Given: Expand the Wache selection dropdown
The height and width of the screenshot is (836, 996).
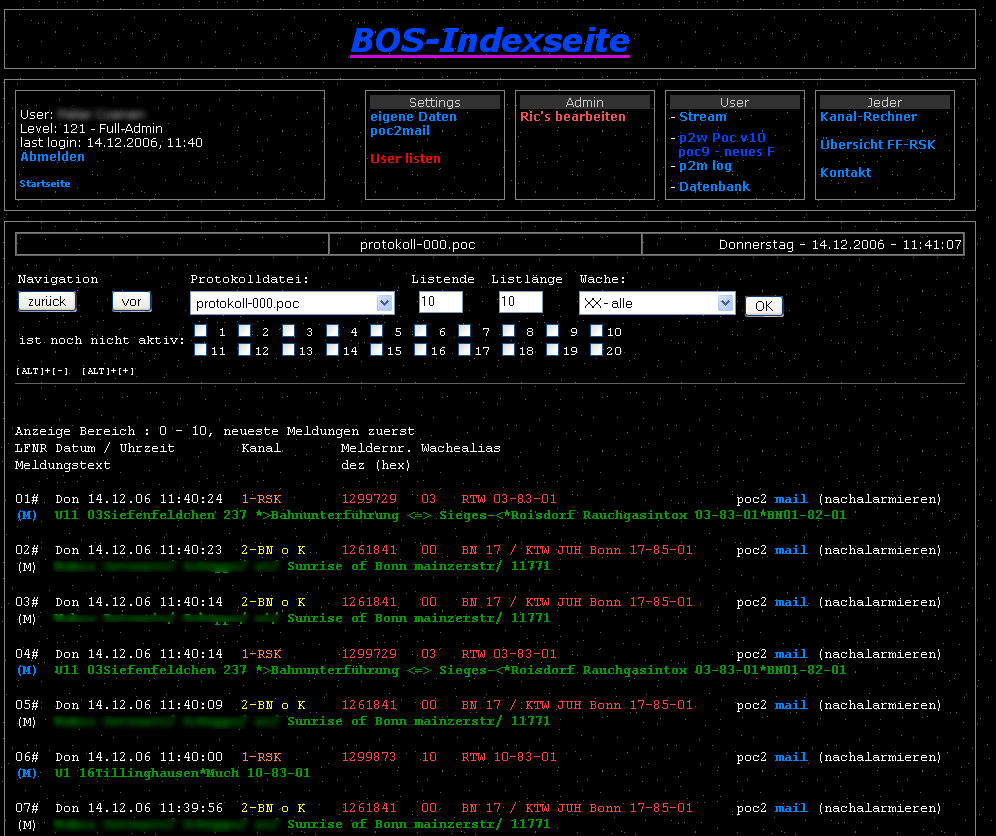Looking at the screenshot, I should tap(657, 303).
